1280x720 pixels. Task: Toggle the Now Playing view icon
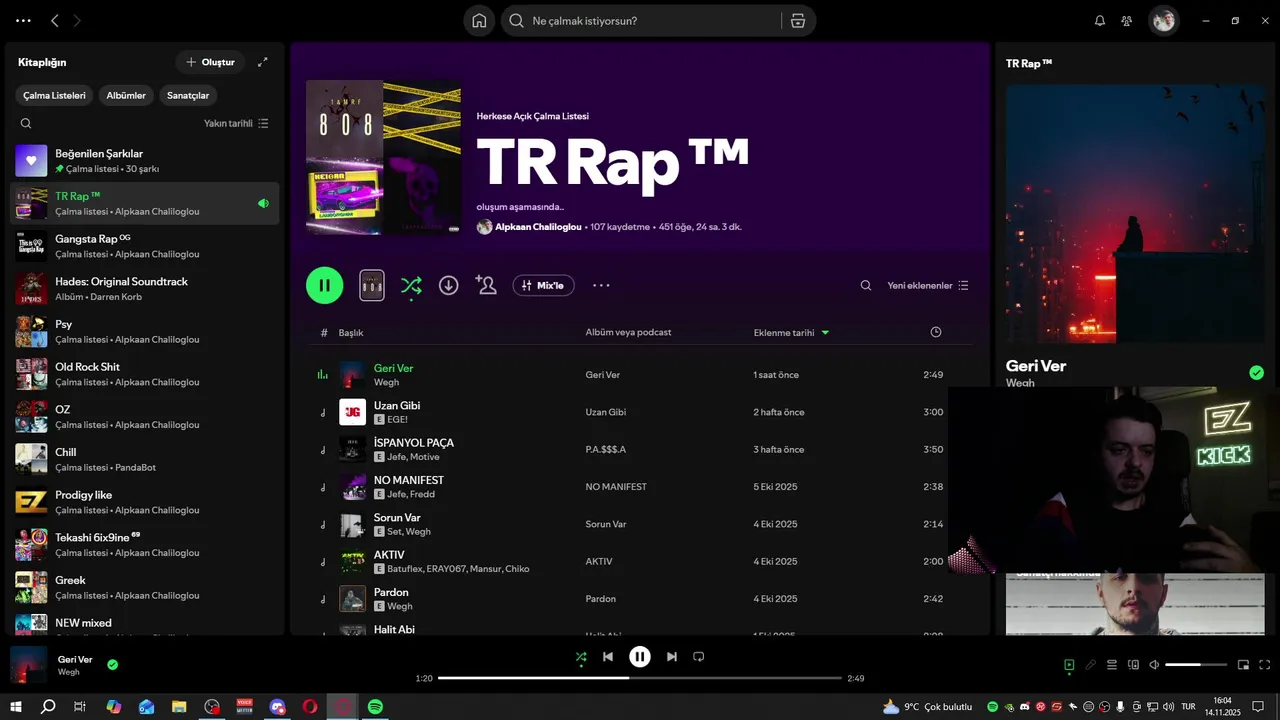(1069, 665)
